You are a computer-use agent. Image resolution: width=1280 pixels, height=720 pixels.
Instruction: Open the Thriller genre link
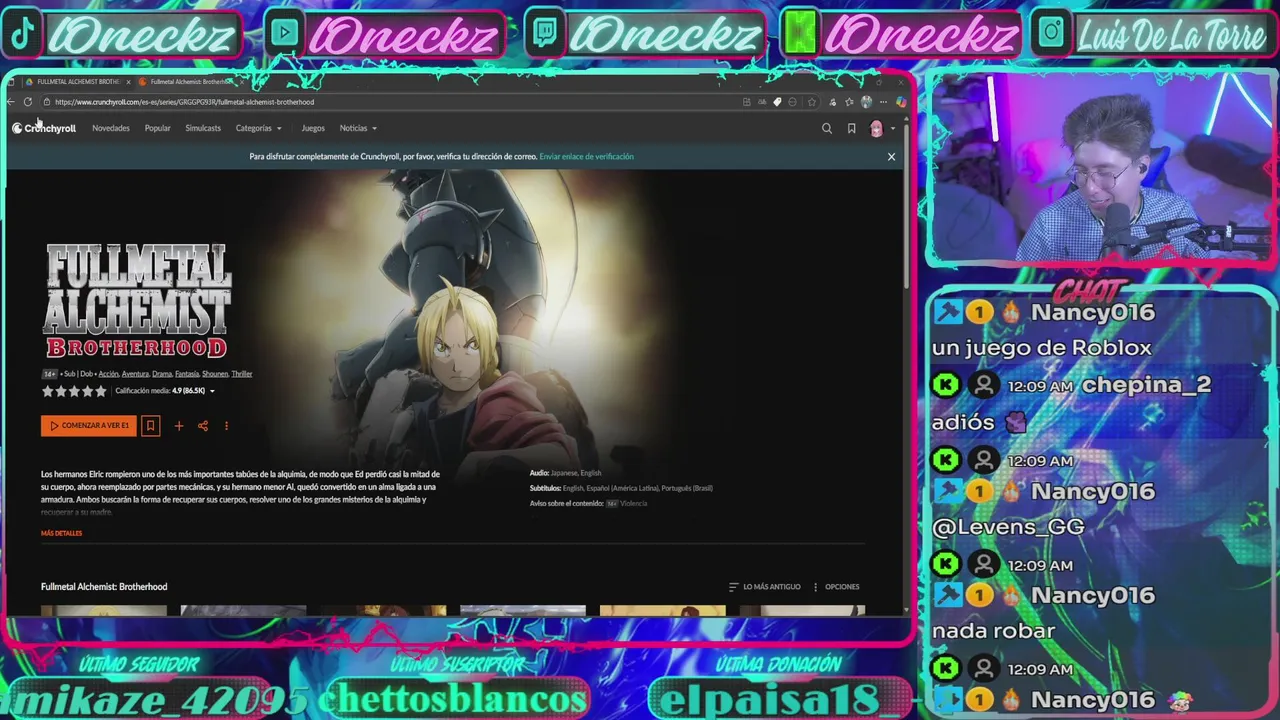point(242,374)
